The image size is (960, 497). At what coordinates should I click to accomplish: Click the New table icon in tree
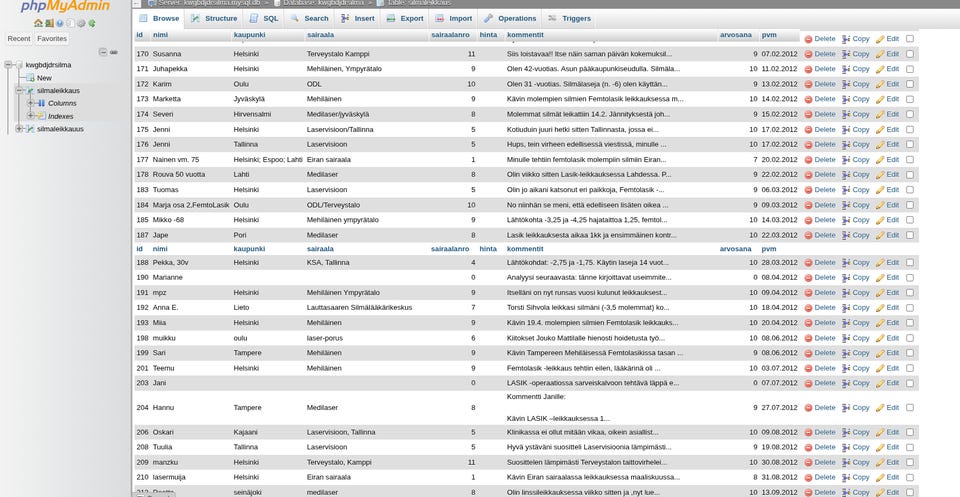pos(30,78)
